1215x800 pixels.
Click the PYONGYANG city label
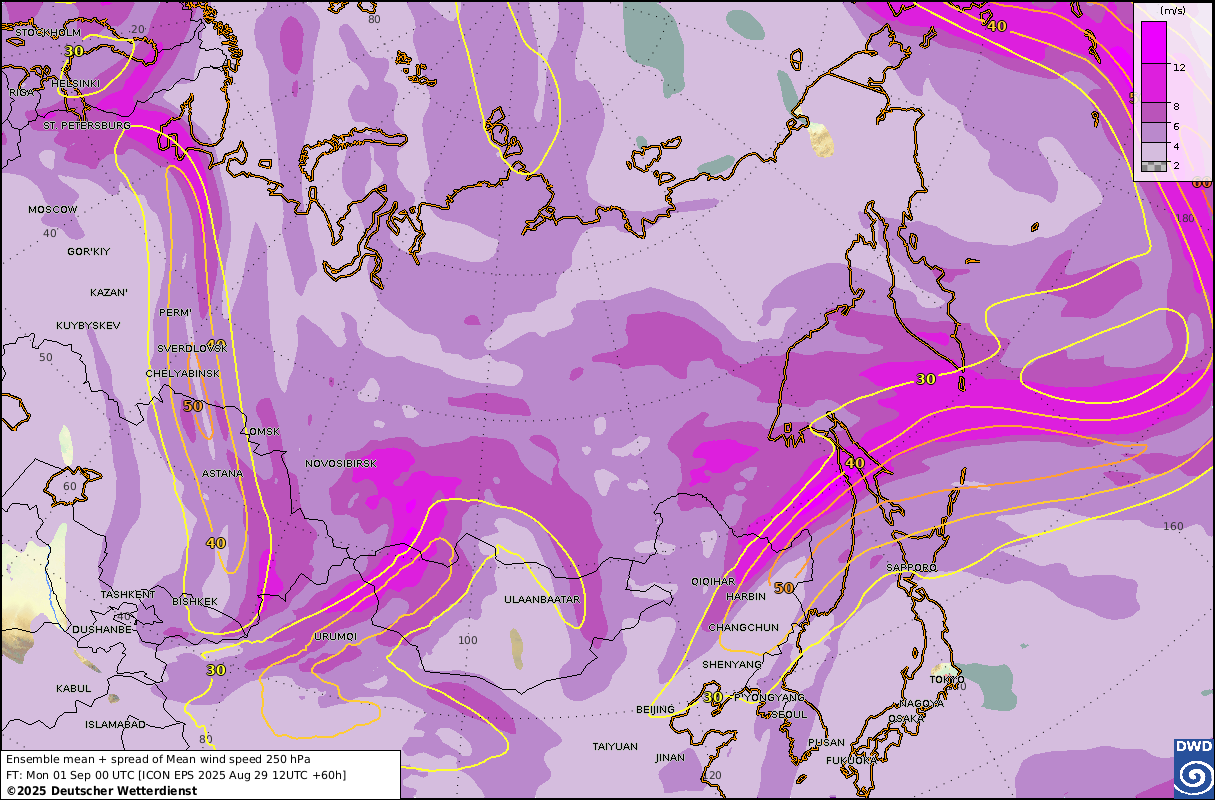tap(769, 697)
